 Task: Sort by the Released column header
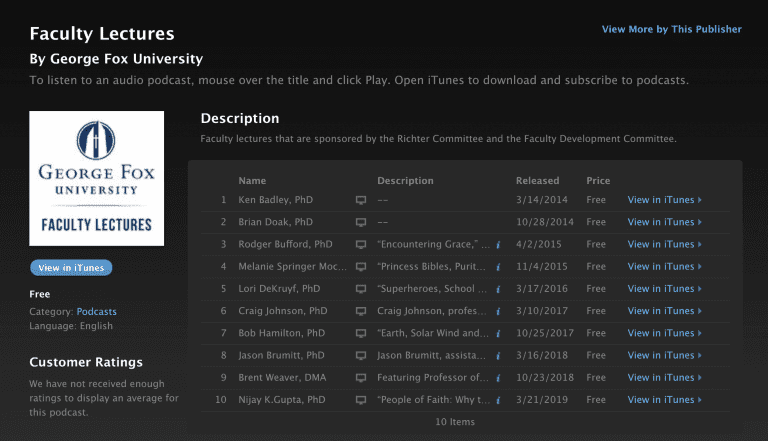pyautogui.click(x=537, y=181)
